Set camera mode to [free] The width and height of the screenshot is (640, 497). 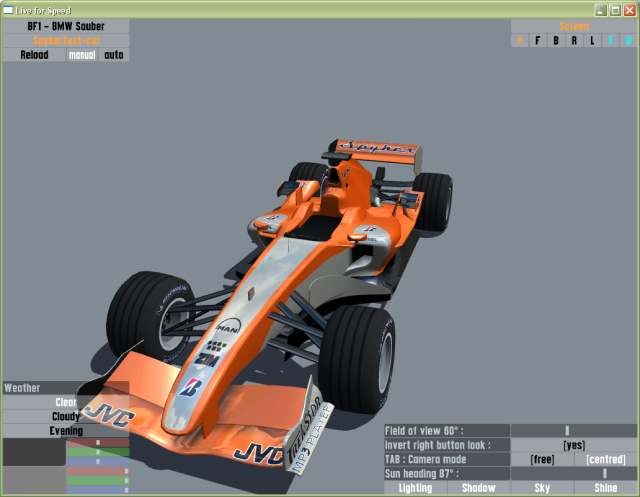pyautogui.click(x=542, y=459)
